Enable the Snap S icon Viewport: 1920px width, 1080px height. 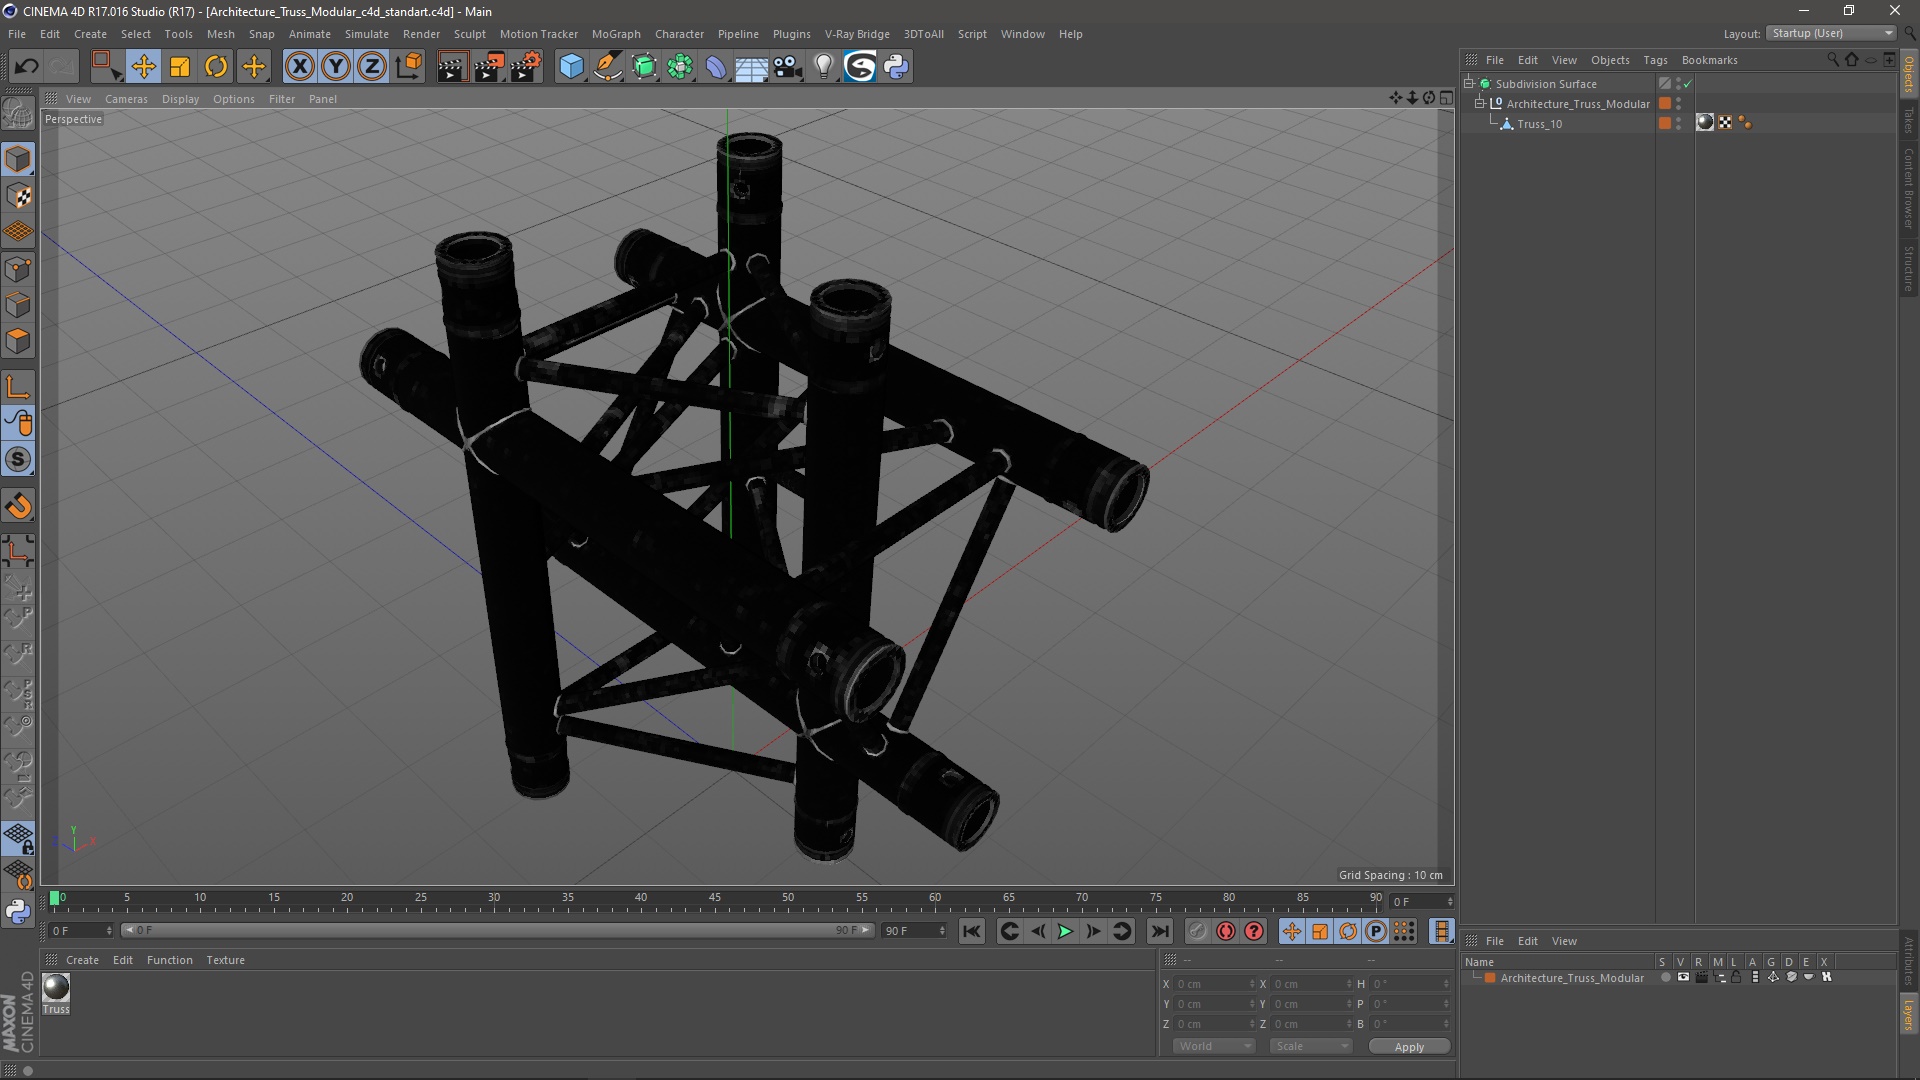point(18,459)
